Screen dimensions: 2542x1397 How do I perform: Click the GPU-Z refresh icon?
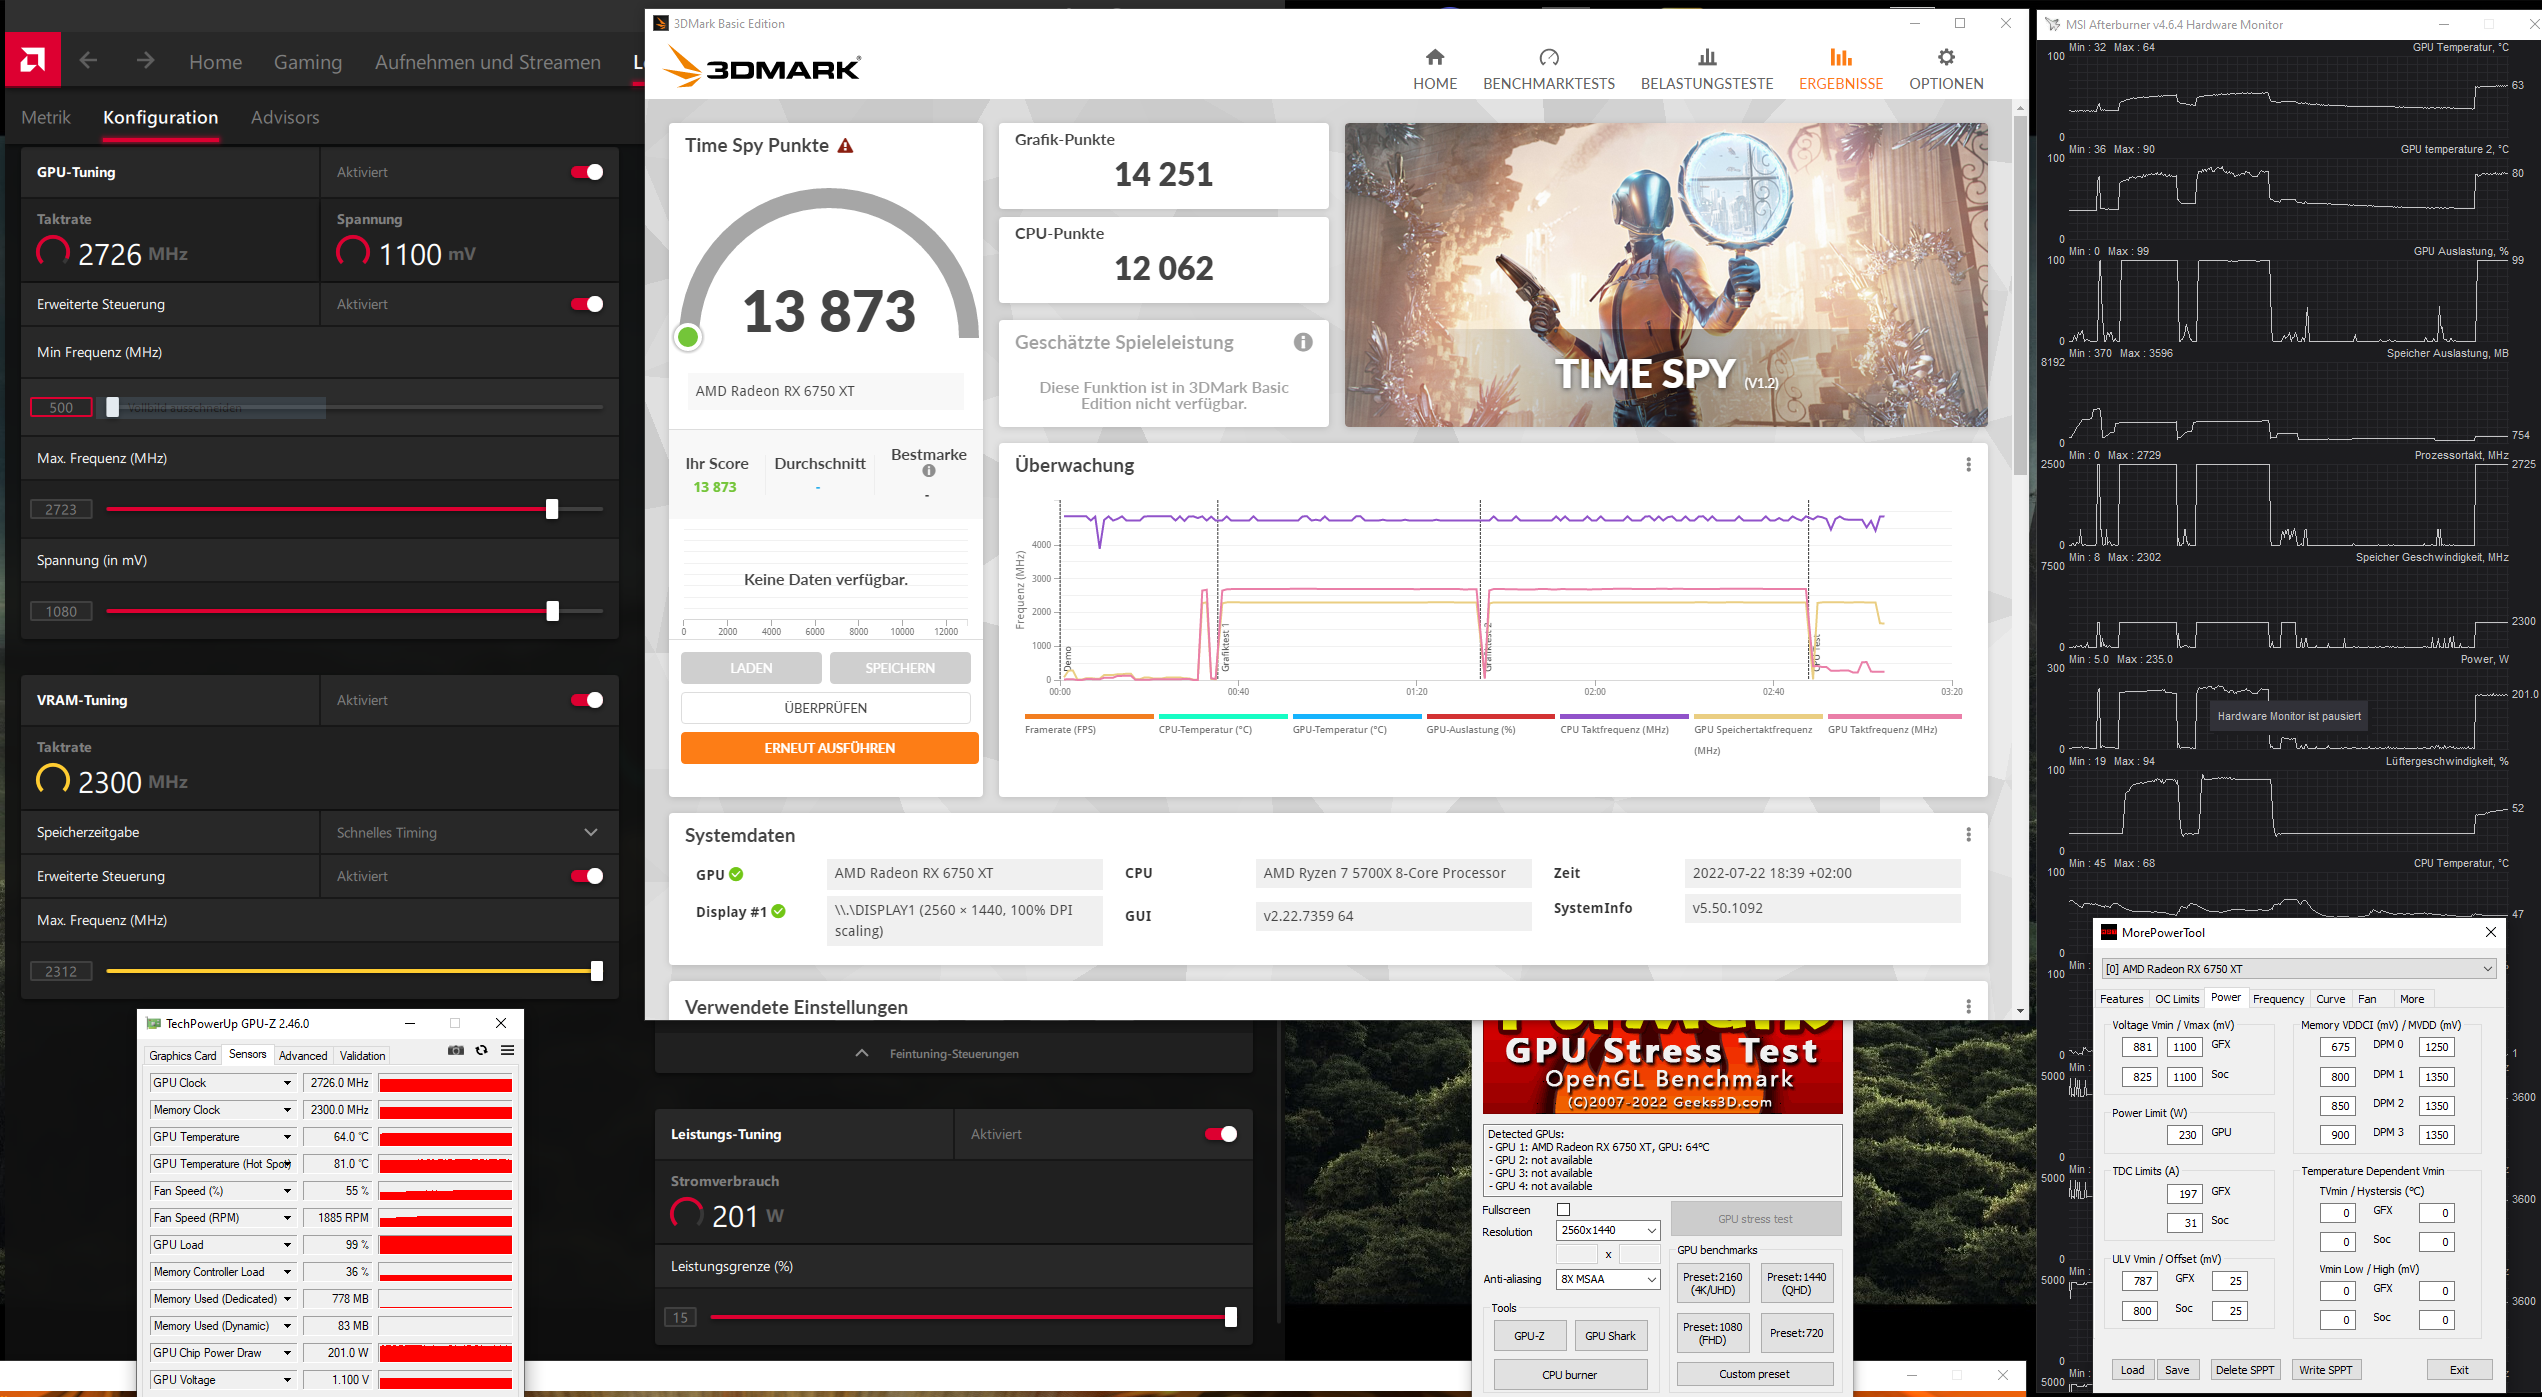click(x=482, y=1050)
